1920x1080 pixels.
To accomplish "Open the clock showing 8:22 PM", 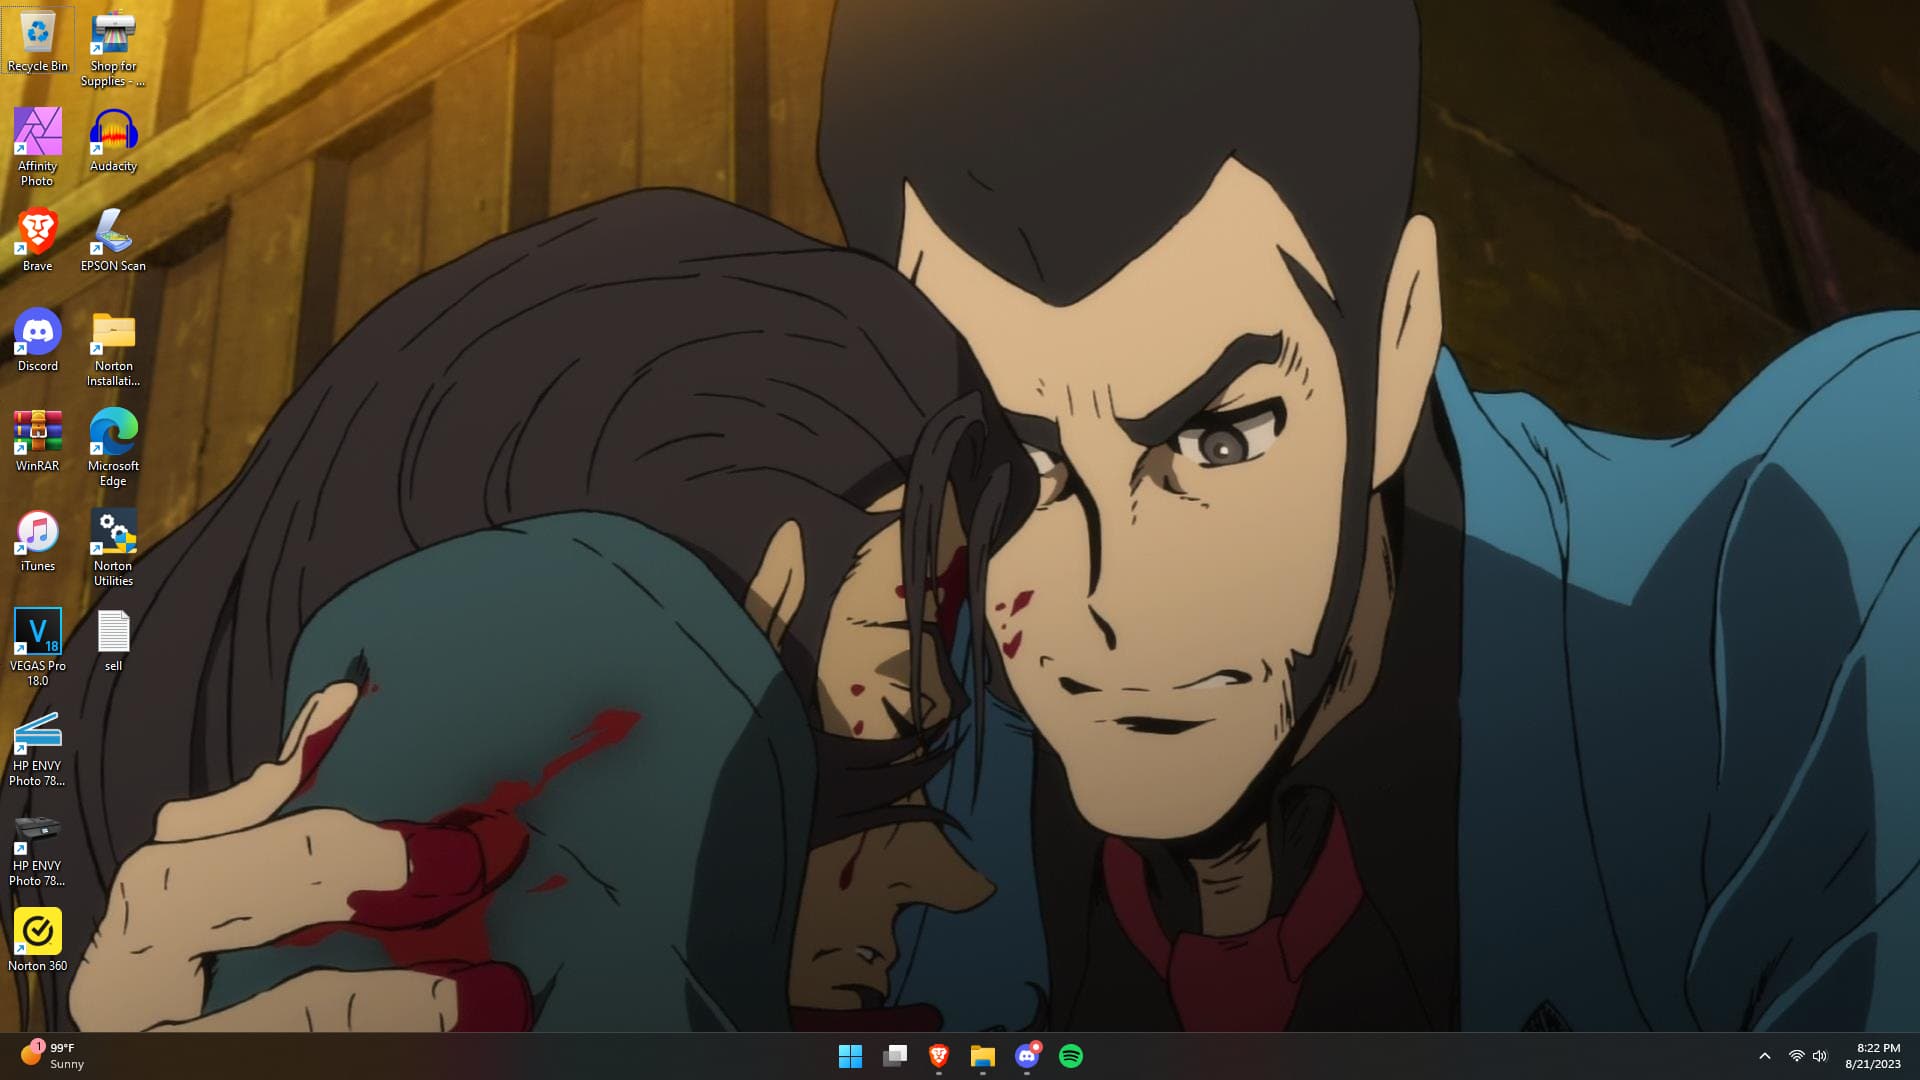I will [1873, 1056].
